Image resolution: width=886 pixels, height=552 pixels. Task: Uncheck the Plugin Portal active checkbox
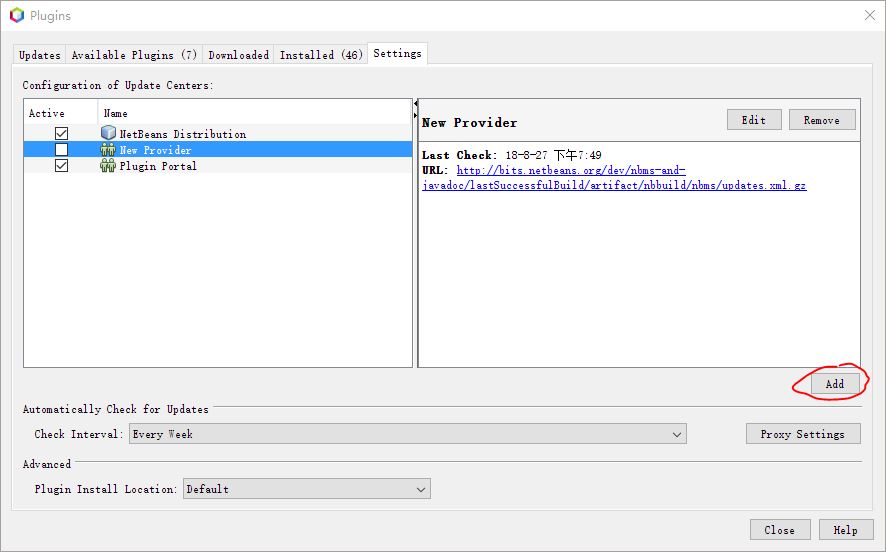61,166
